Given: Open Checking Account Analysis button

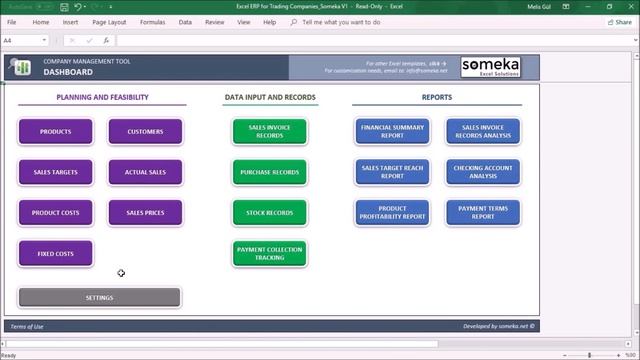Looking at the screenshot, I should (x=483, y=172).
